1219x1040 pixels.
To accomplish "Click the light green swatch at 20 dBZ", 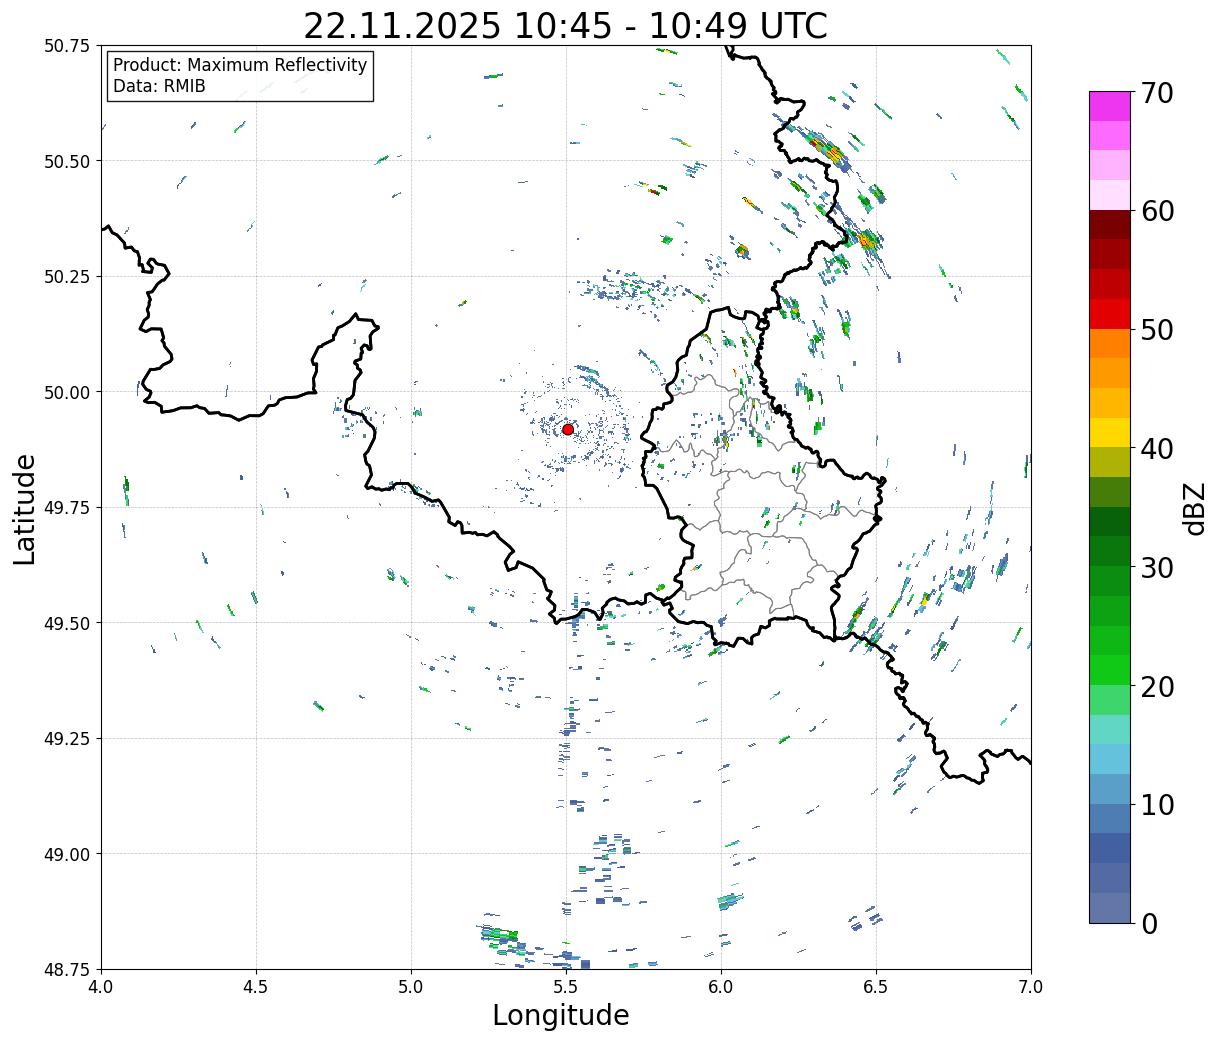I will pos(1110,700).
